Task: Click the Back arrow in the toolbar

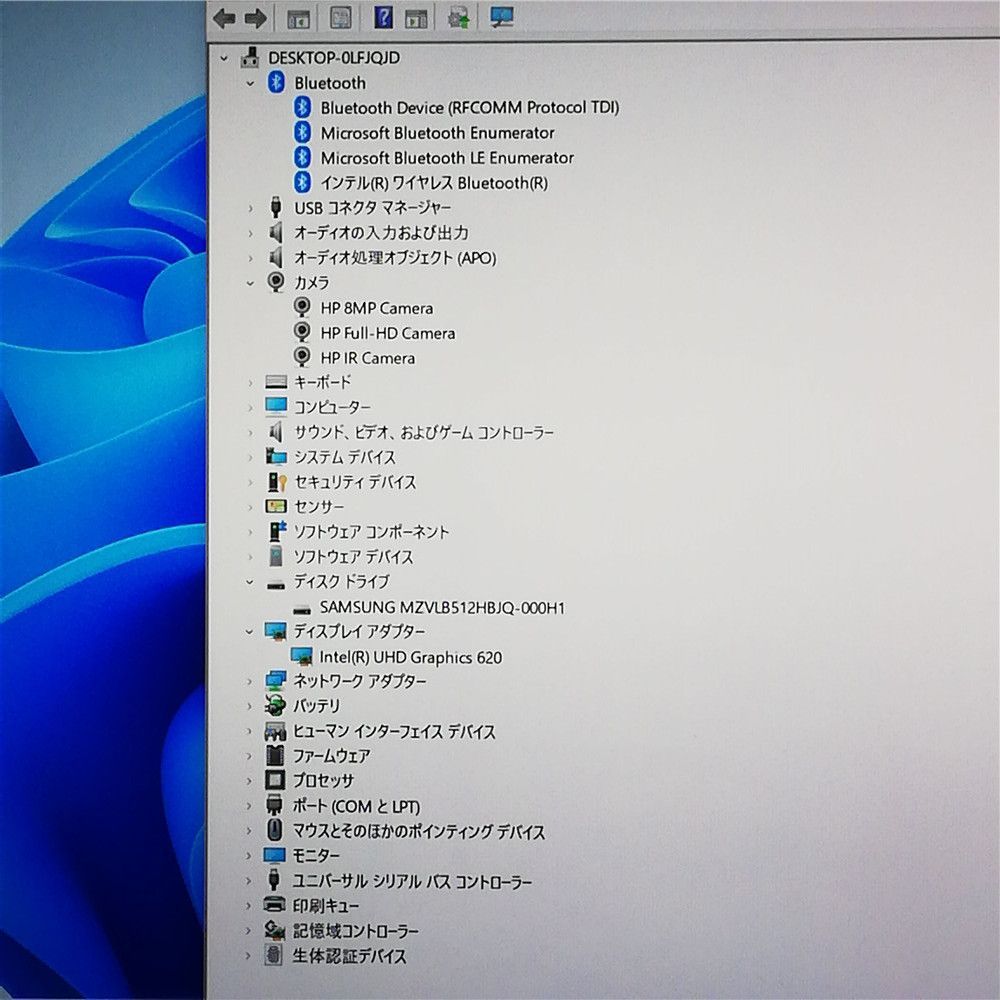Action: [224, 18]
